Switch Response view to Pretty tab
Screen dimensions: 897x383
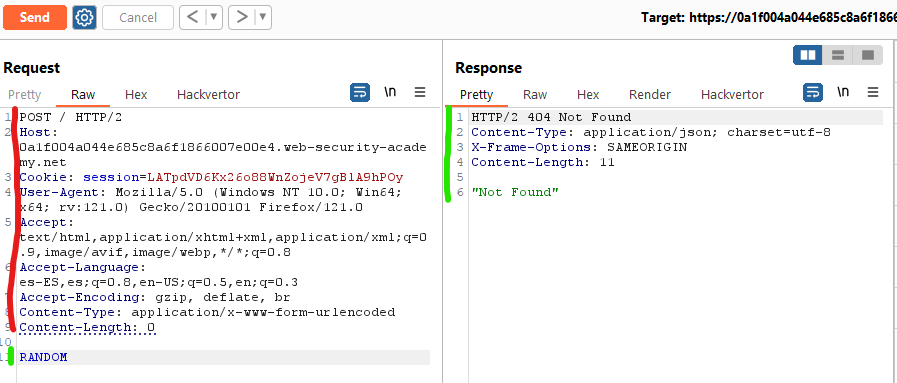pyautogui.click(x=477, y=95)
